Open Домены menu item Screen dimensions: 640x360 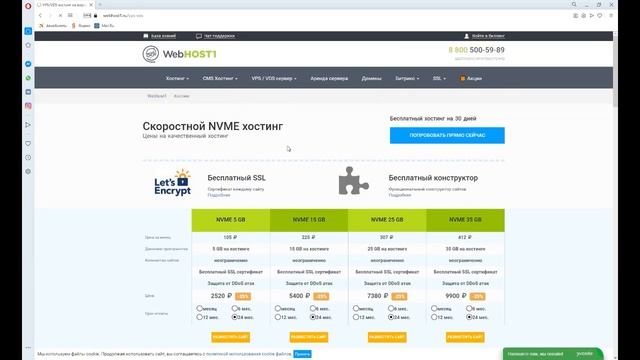tap(371, 78)
